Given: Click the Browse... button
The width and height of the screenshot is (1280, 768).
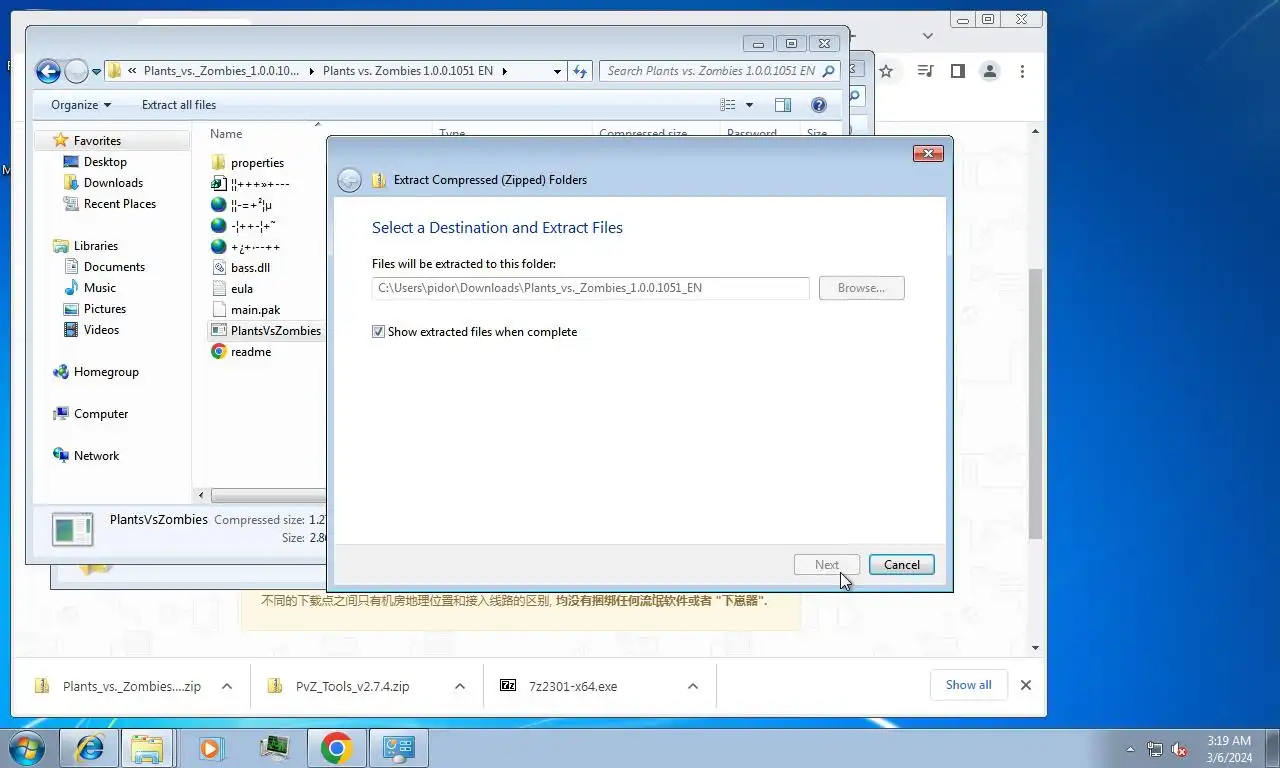Looking at the screenshot, I should (x=861, y=288).
